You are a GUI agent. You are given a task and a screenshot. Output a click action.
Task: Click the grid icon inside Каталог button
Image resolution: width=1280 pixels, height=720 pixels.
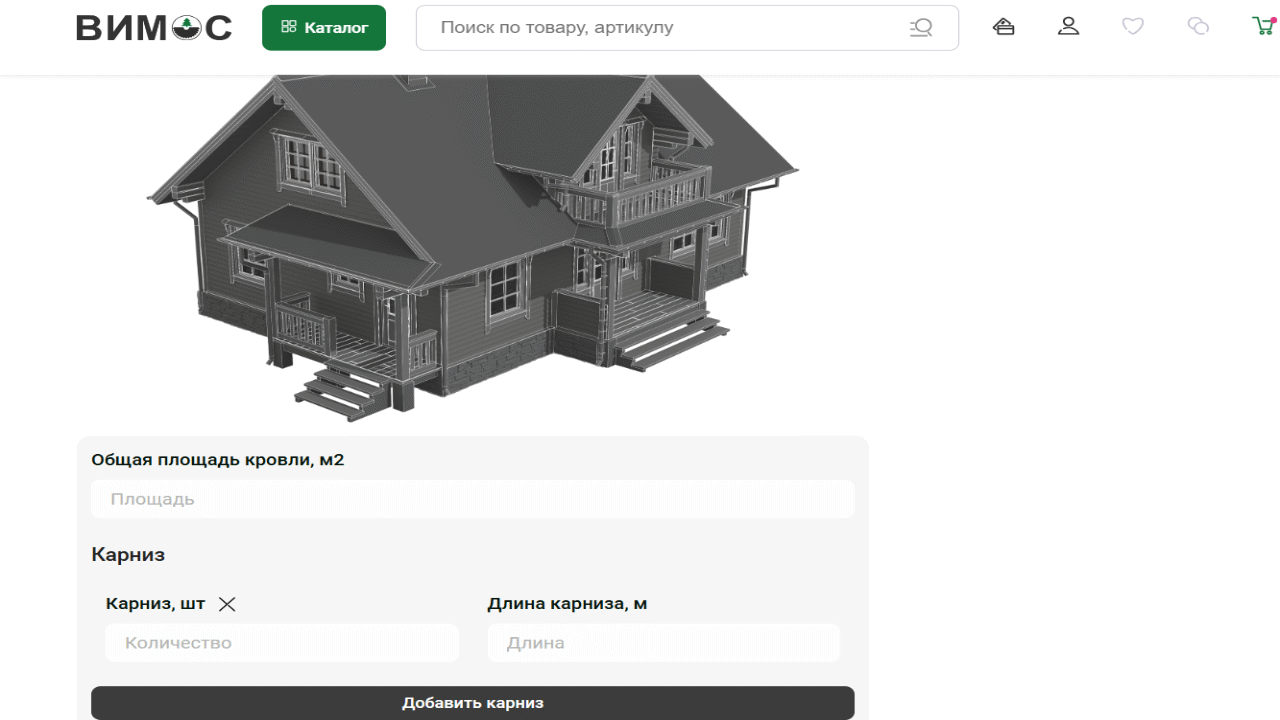point(289,28)
